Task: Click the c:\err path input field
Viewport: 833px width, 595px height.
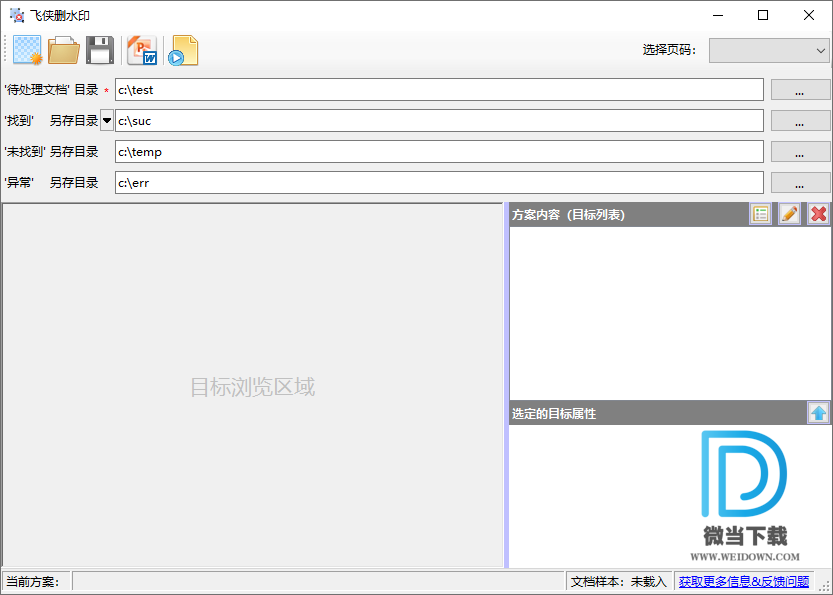Action: pos(439,182)
